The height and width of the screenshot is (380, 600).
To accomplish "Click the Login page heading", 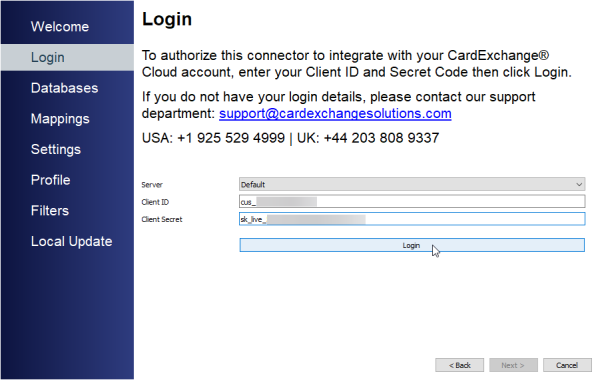I will point(167,19).
